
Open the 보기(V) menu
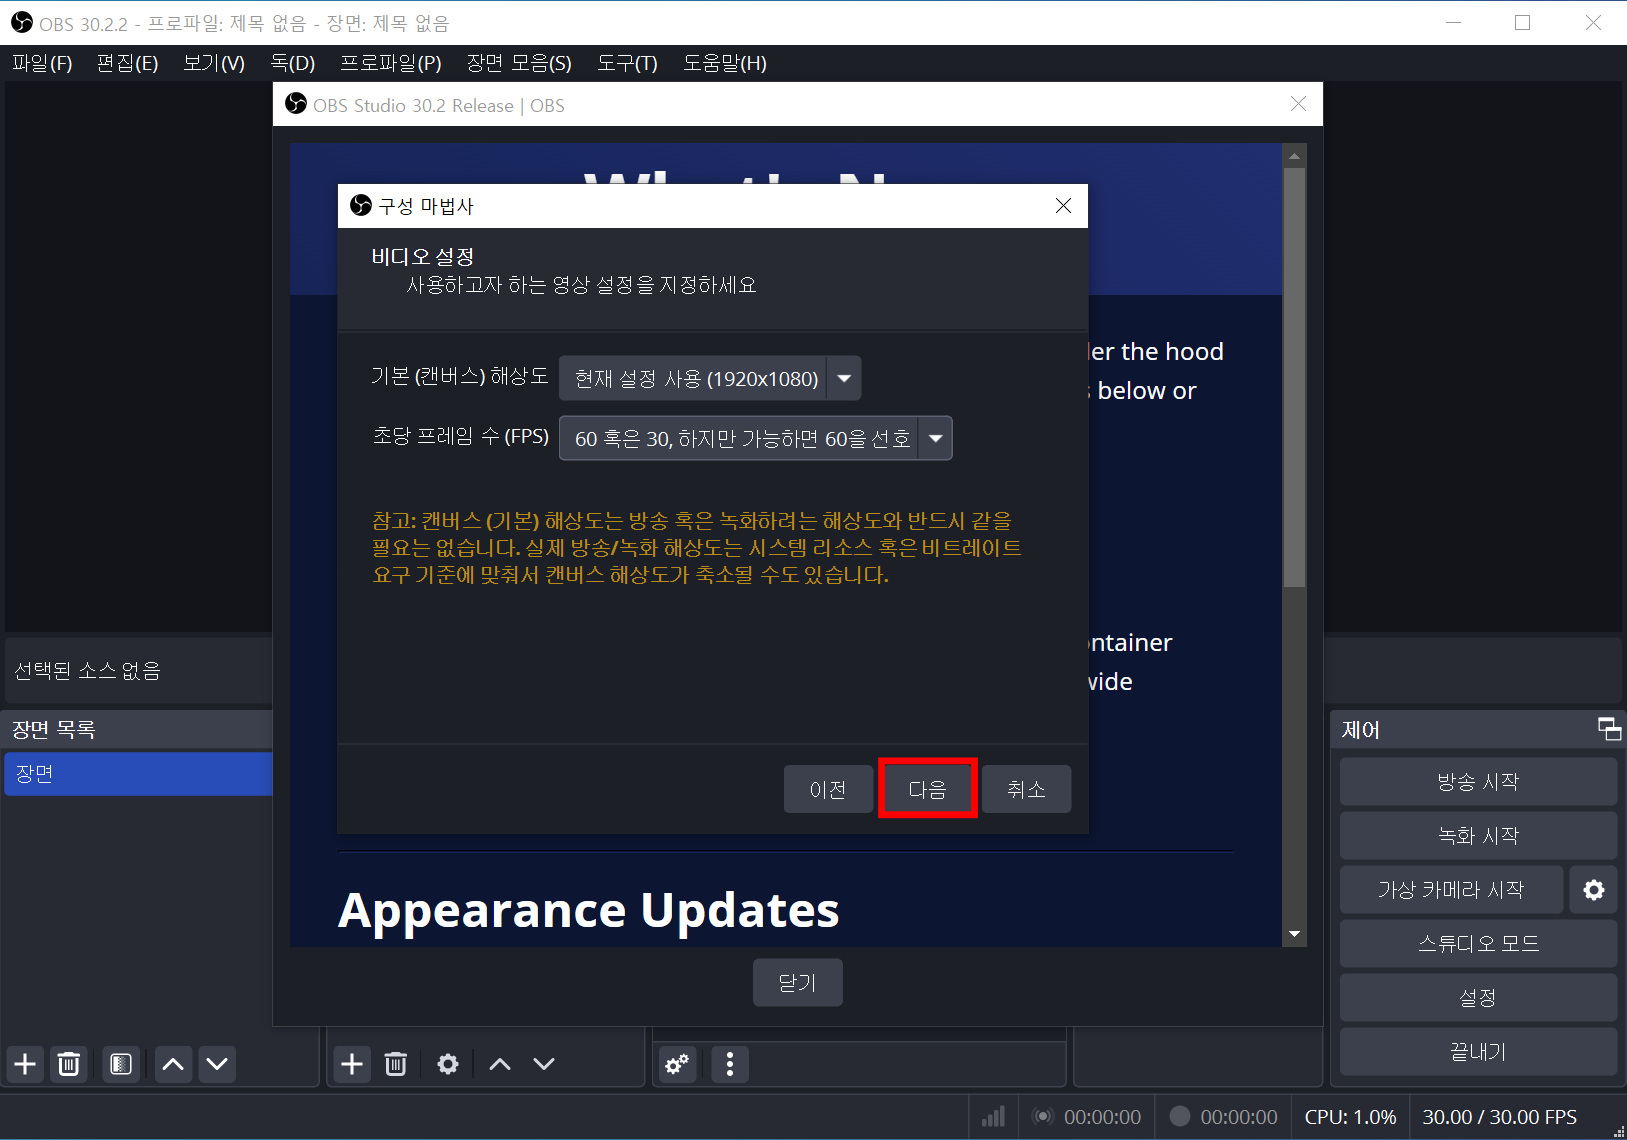point(214,63)
